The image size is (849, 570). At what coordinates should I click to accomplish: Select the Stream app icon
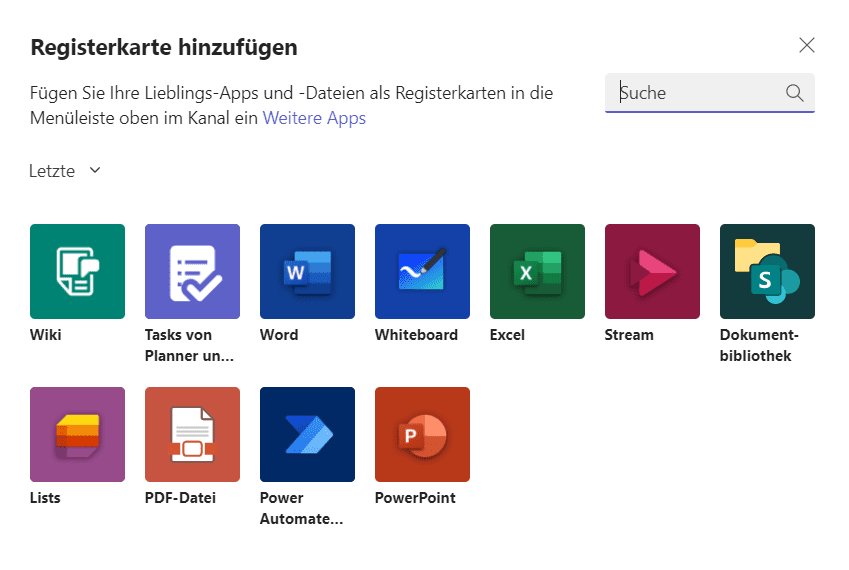652,271
